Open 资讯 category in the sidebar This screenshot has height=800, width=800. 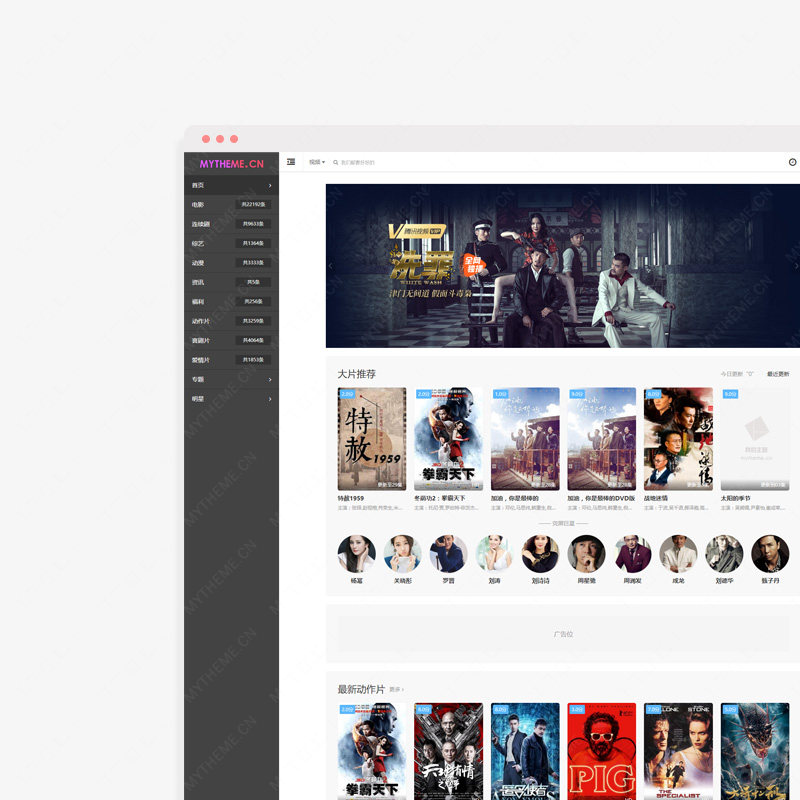(232, 282)
